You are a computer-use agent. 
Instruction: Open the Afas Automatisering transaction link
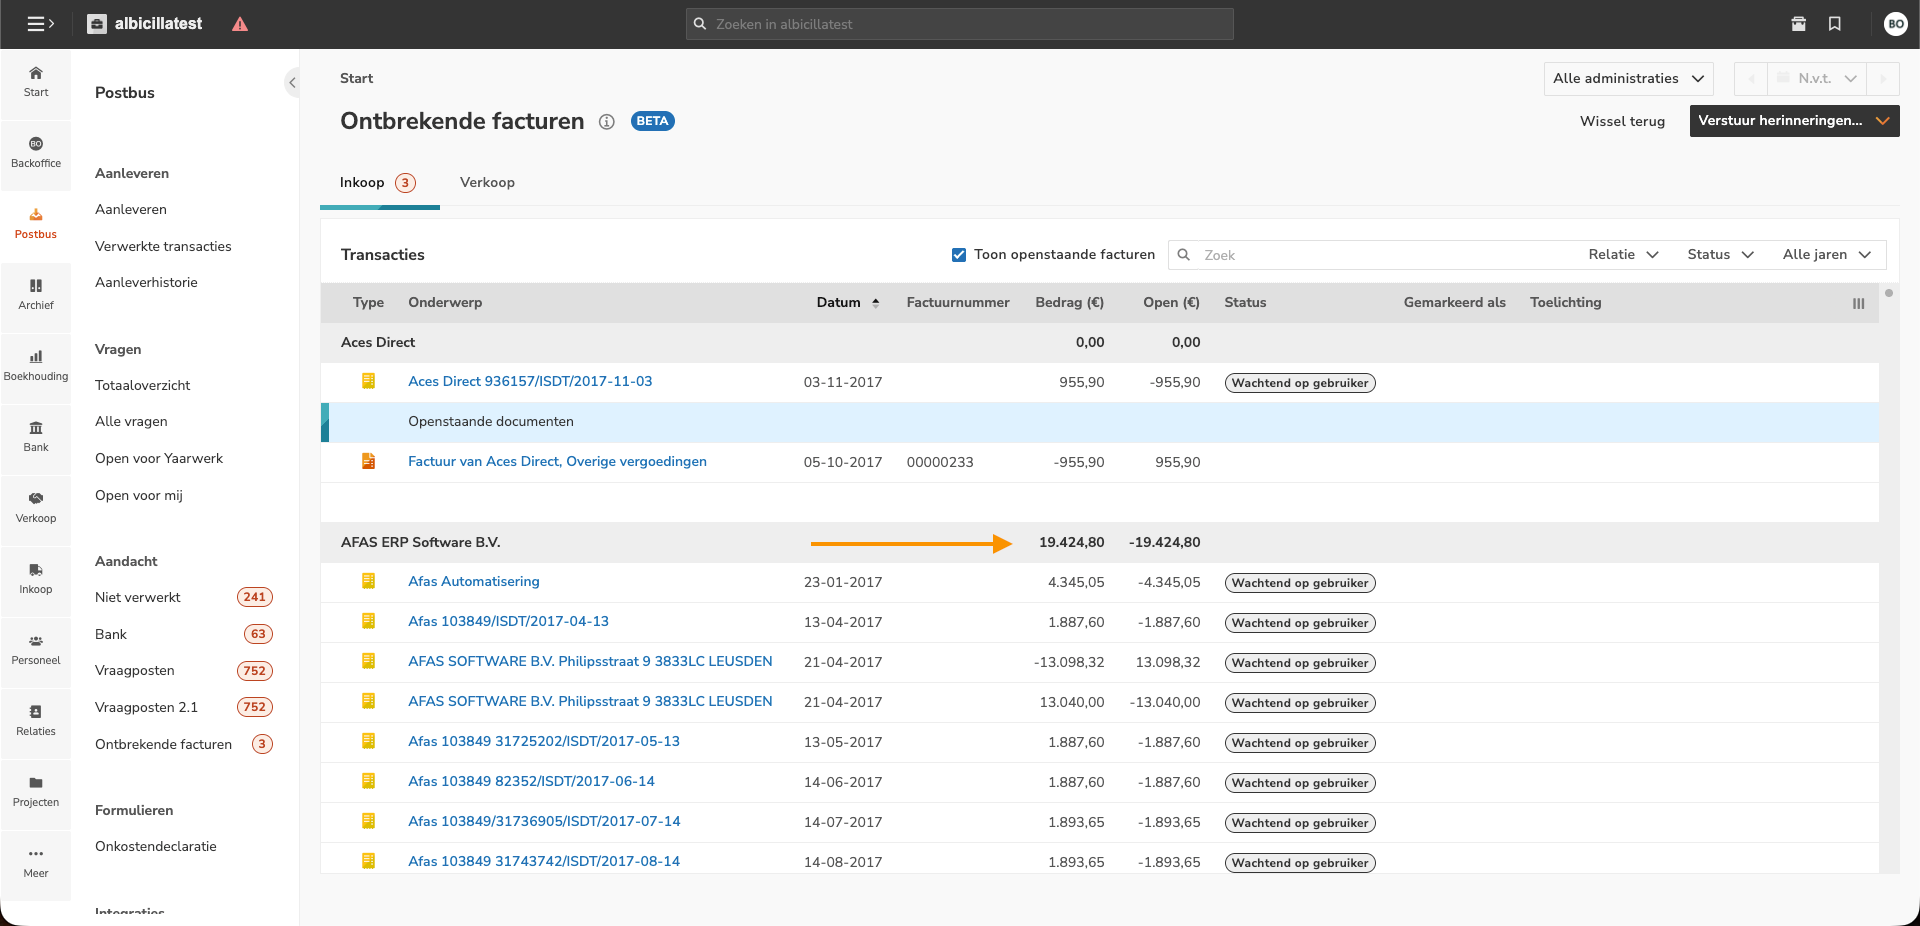473,582
